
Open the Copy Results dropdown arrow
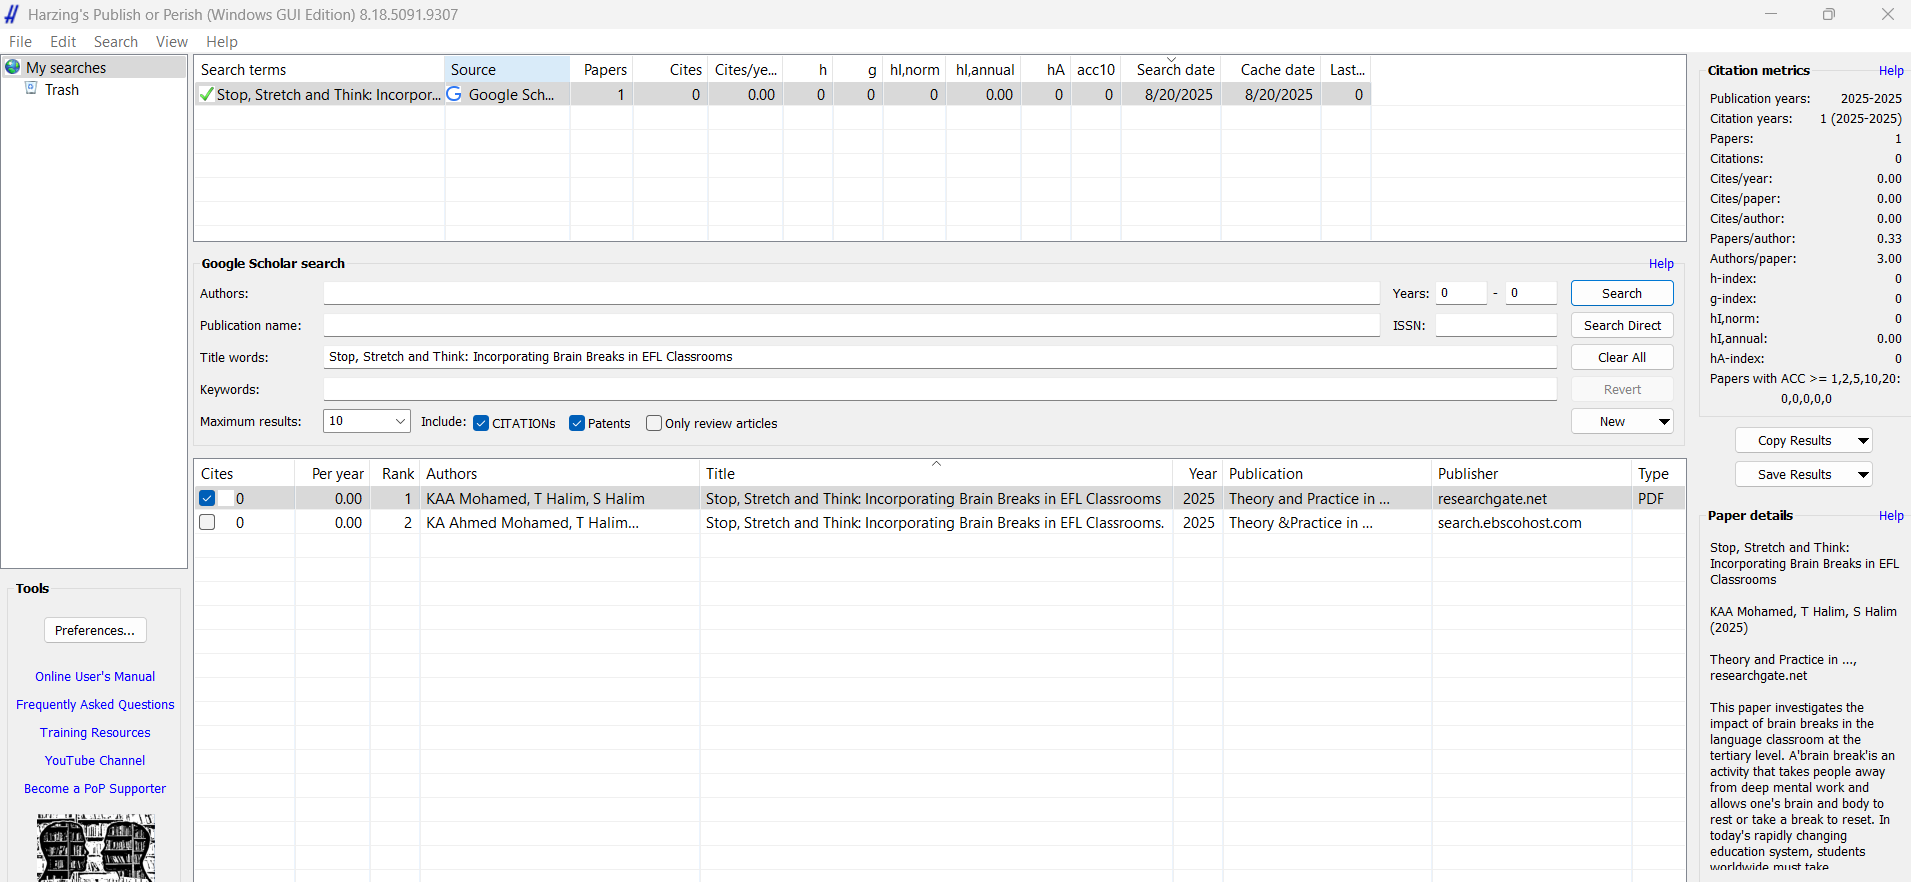[1863, 440]
